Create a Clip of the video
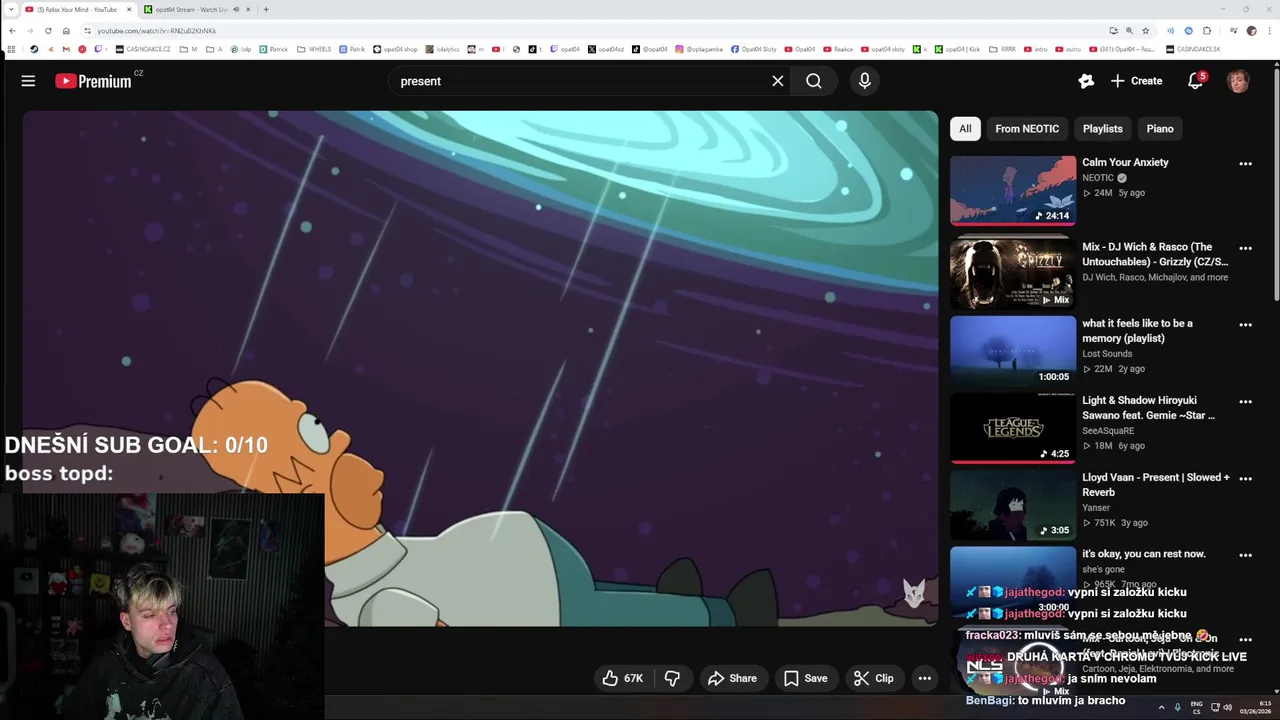 coord(873,678)
